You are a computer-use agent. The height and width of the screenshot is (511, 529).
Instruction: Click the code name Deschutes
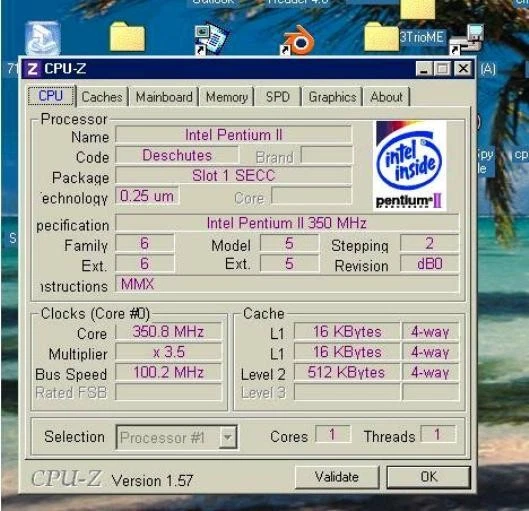177,155
